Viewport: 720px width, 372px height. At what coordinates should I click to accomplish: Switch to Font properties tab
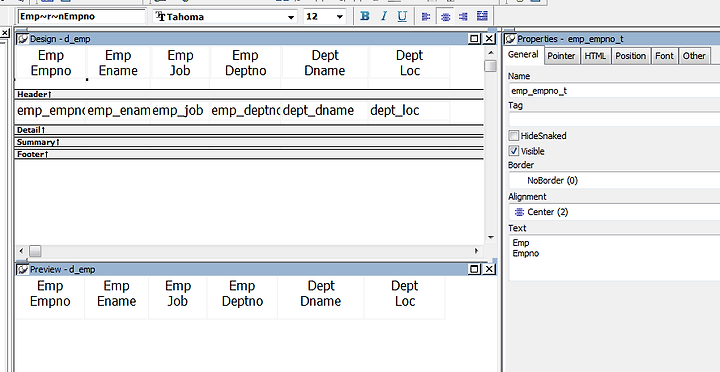(664, 56)
